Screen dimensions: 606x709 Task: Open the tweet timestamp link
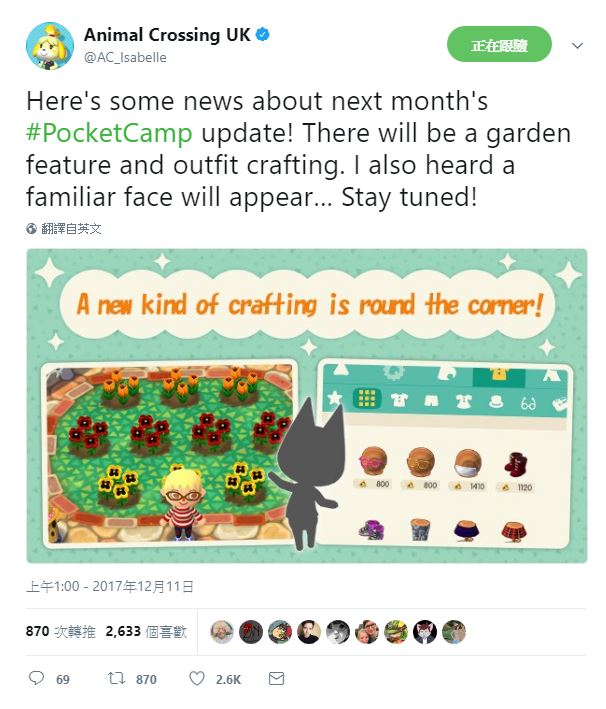pos(110,586)
